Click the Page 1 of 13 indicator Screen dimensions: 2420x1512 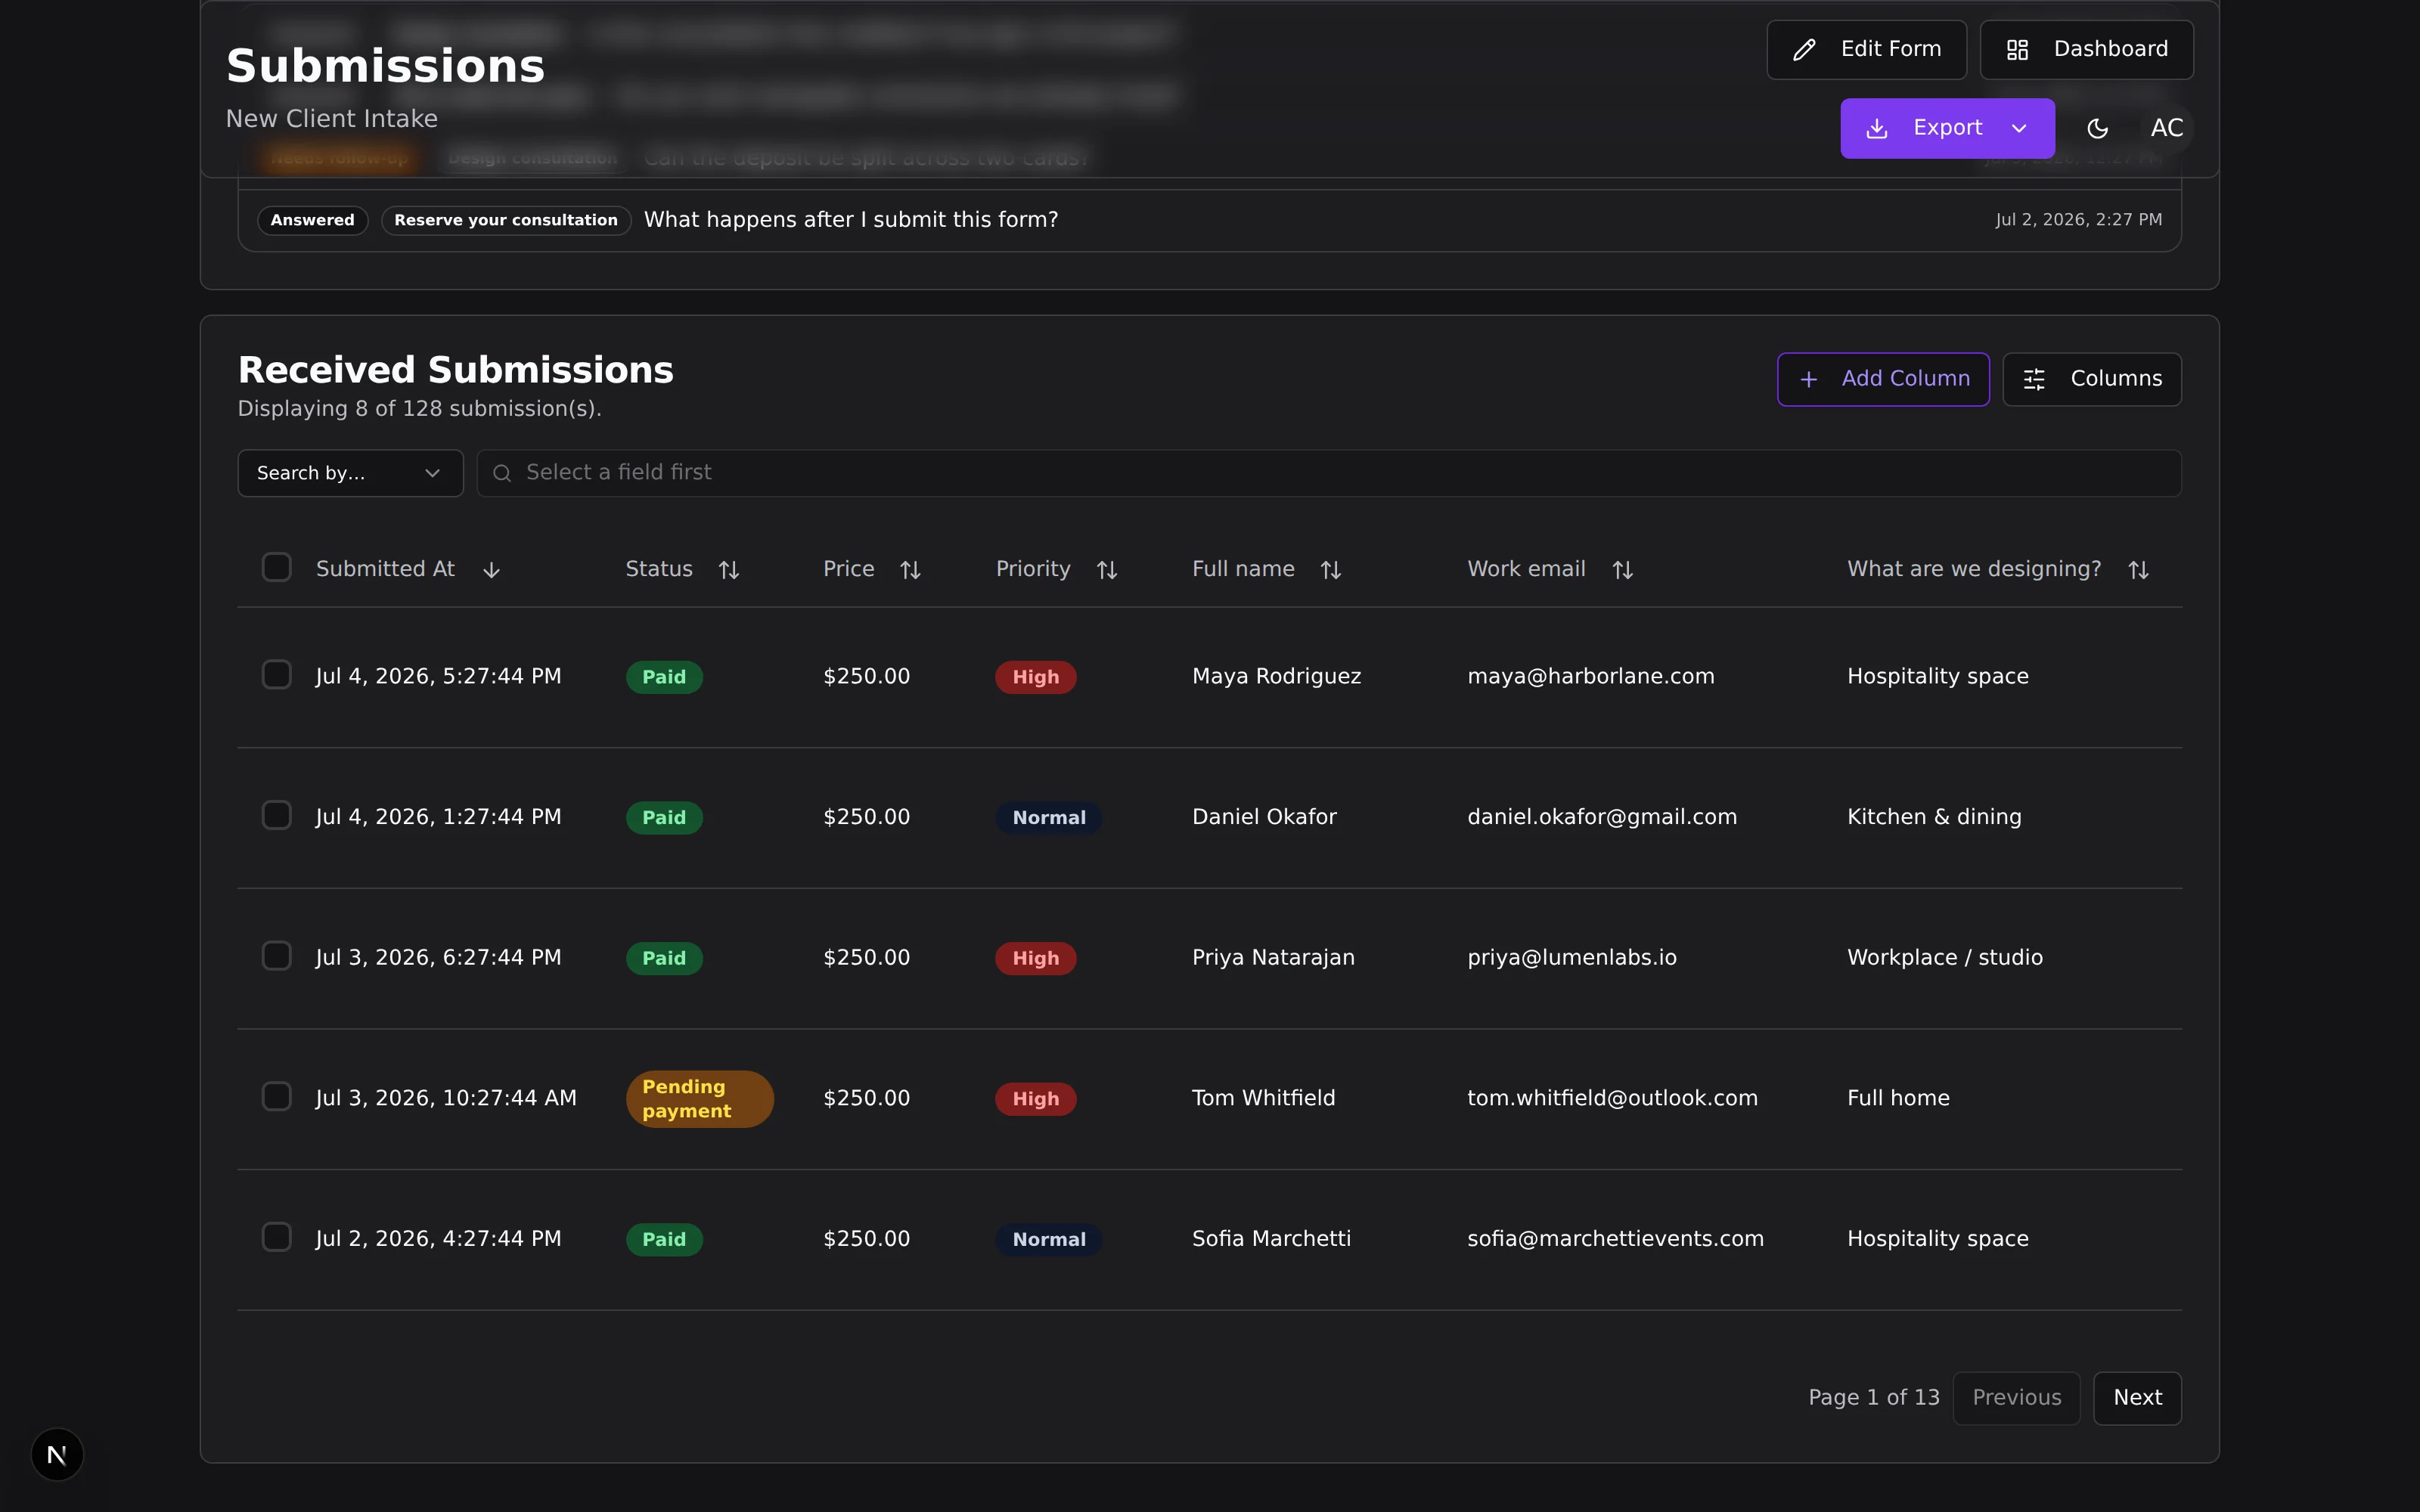(x=1873, y=1398)
